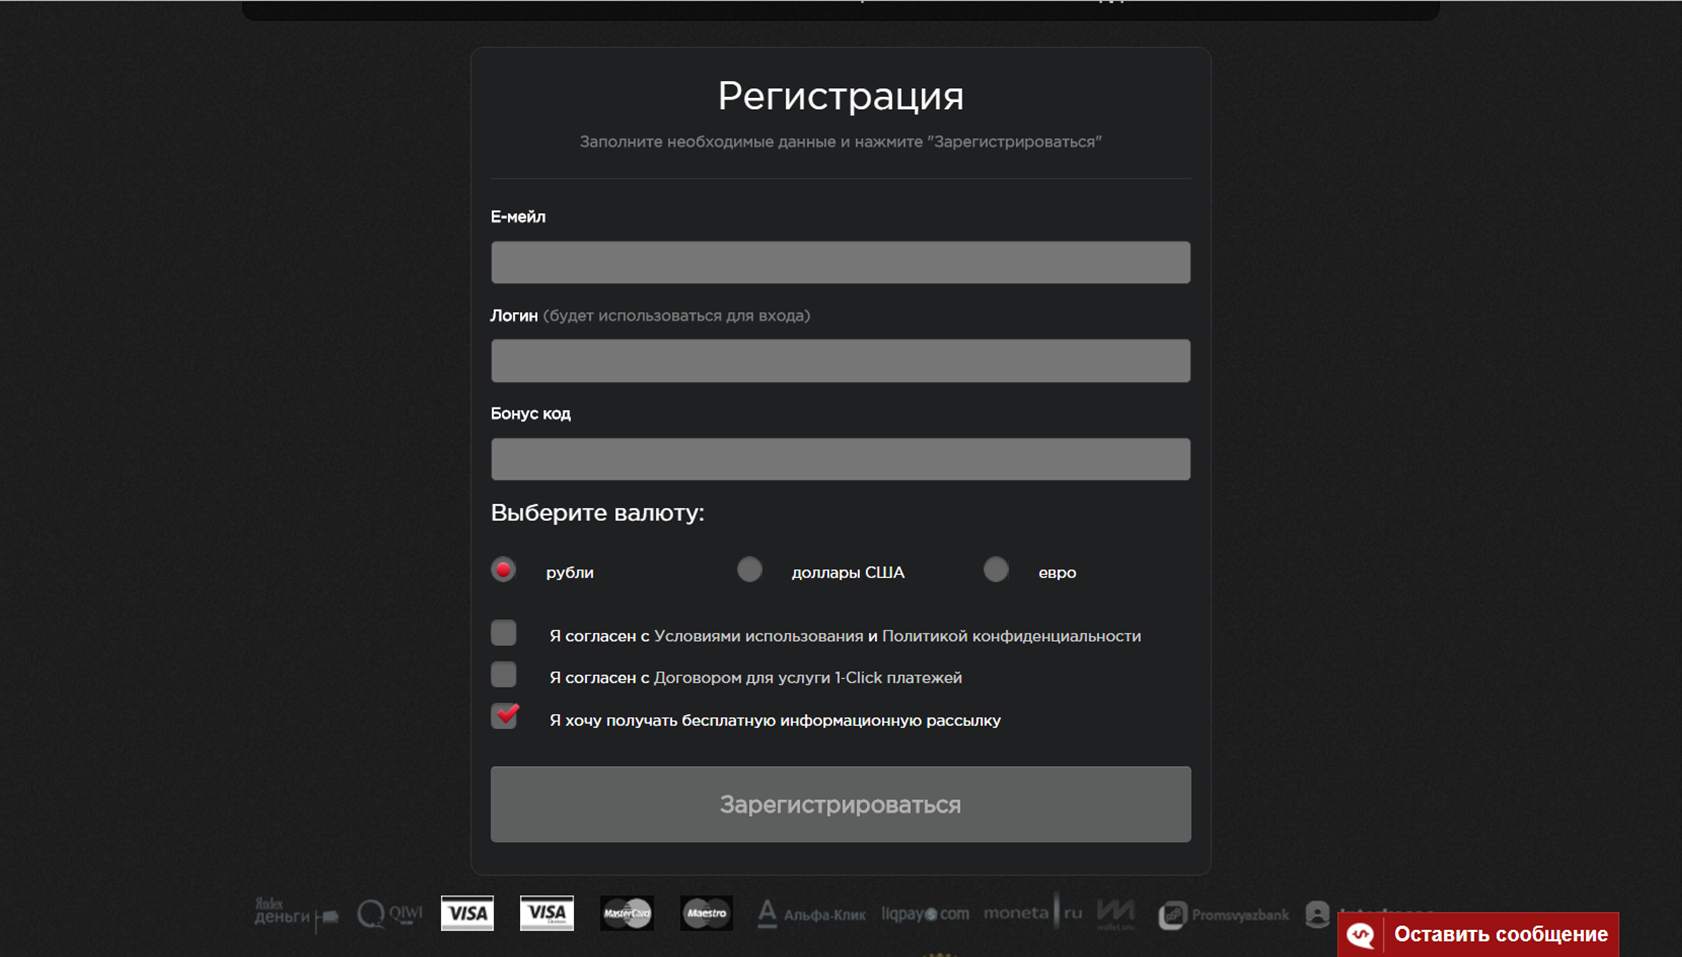
Task: Check the terms of use agreement box
Action: tap(504, 633)
